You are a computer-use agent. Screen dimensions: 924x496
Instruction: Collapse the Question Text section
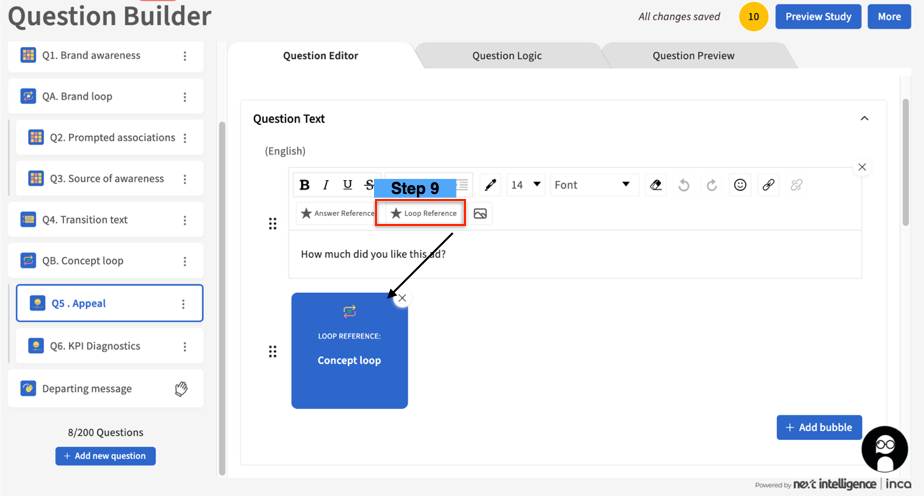click(864, 119)
